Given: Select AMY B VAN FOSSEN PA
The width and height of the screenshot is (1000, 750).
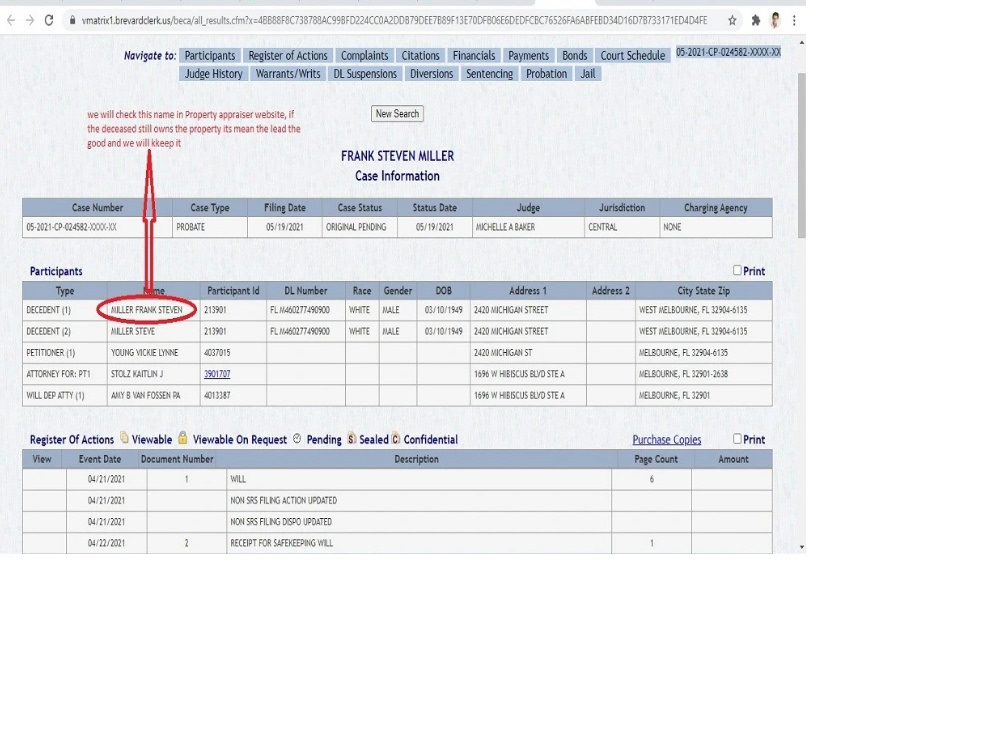Looking at the screenshot, I should coord(145,395).
